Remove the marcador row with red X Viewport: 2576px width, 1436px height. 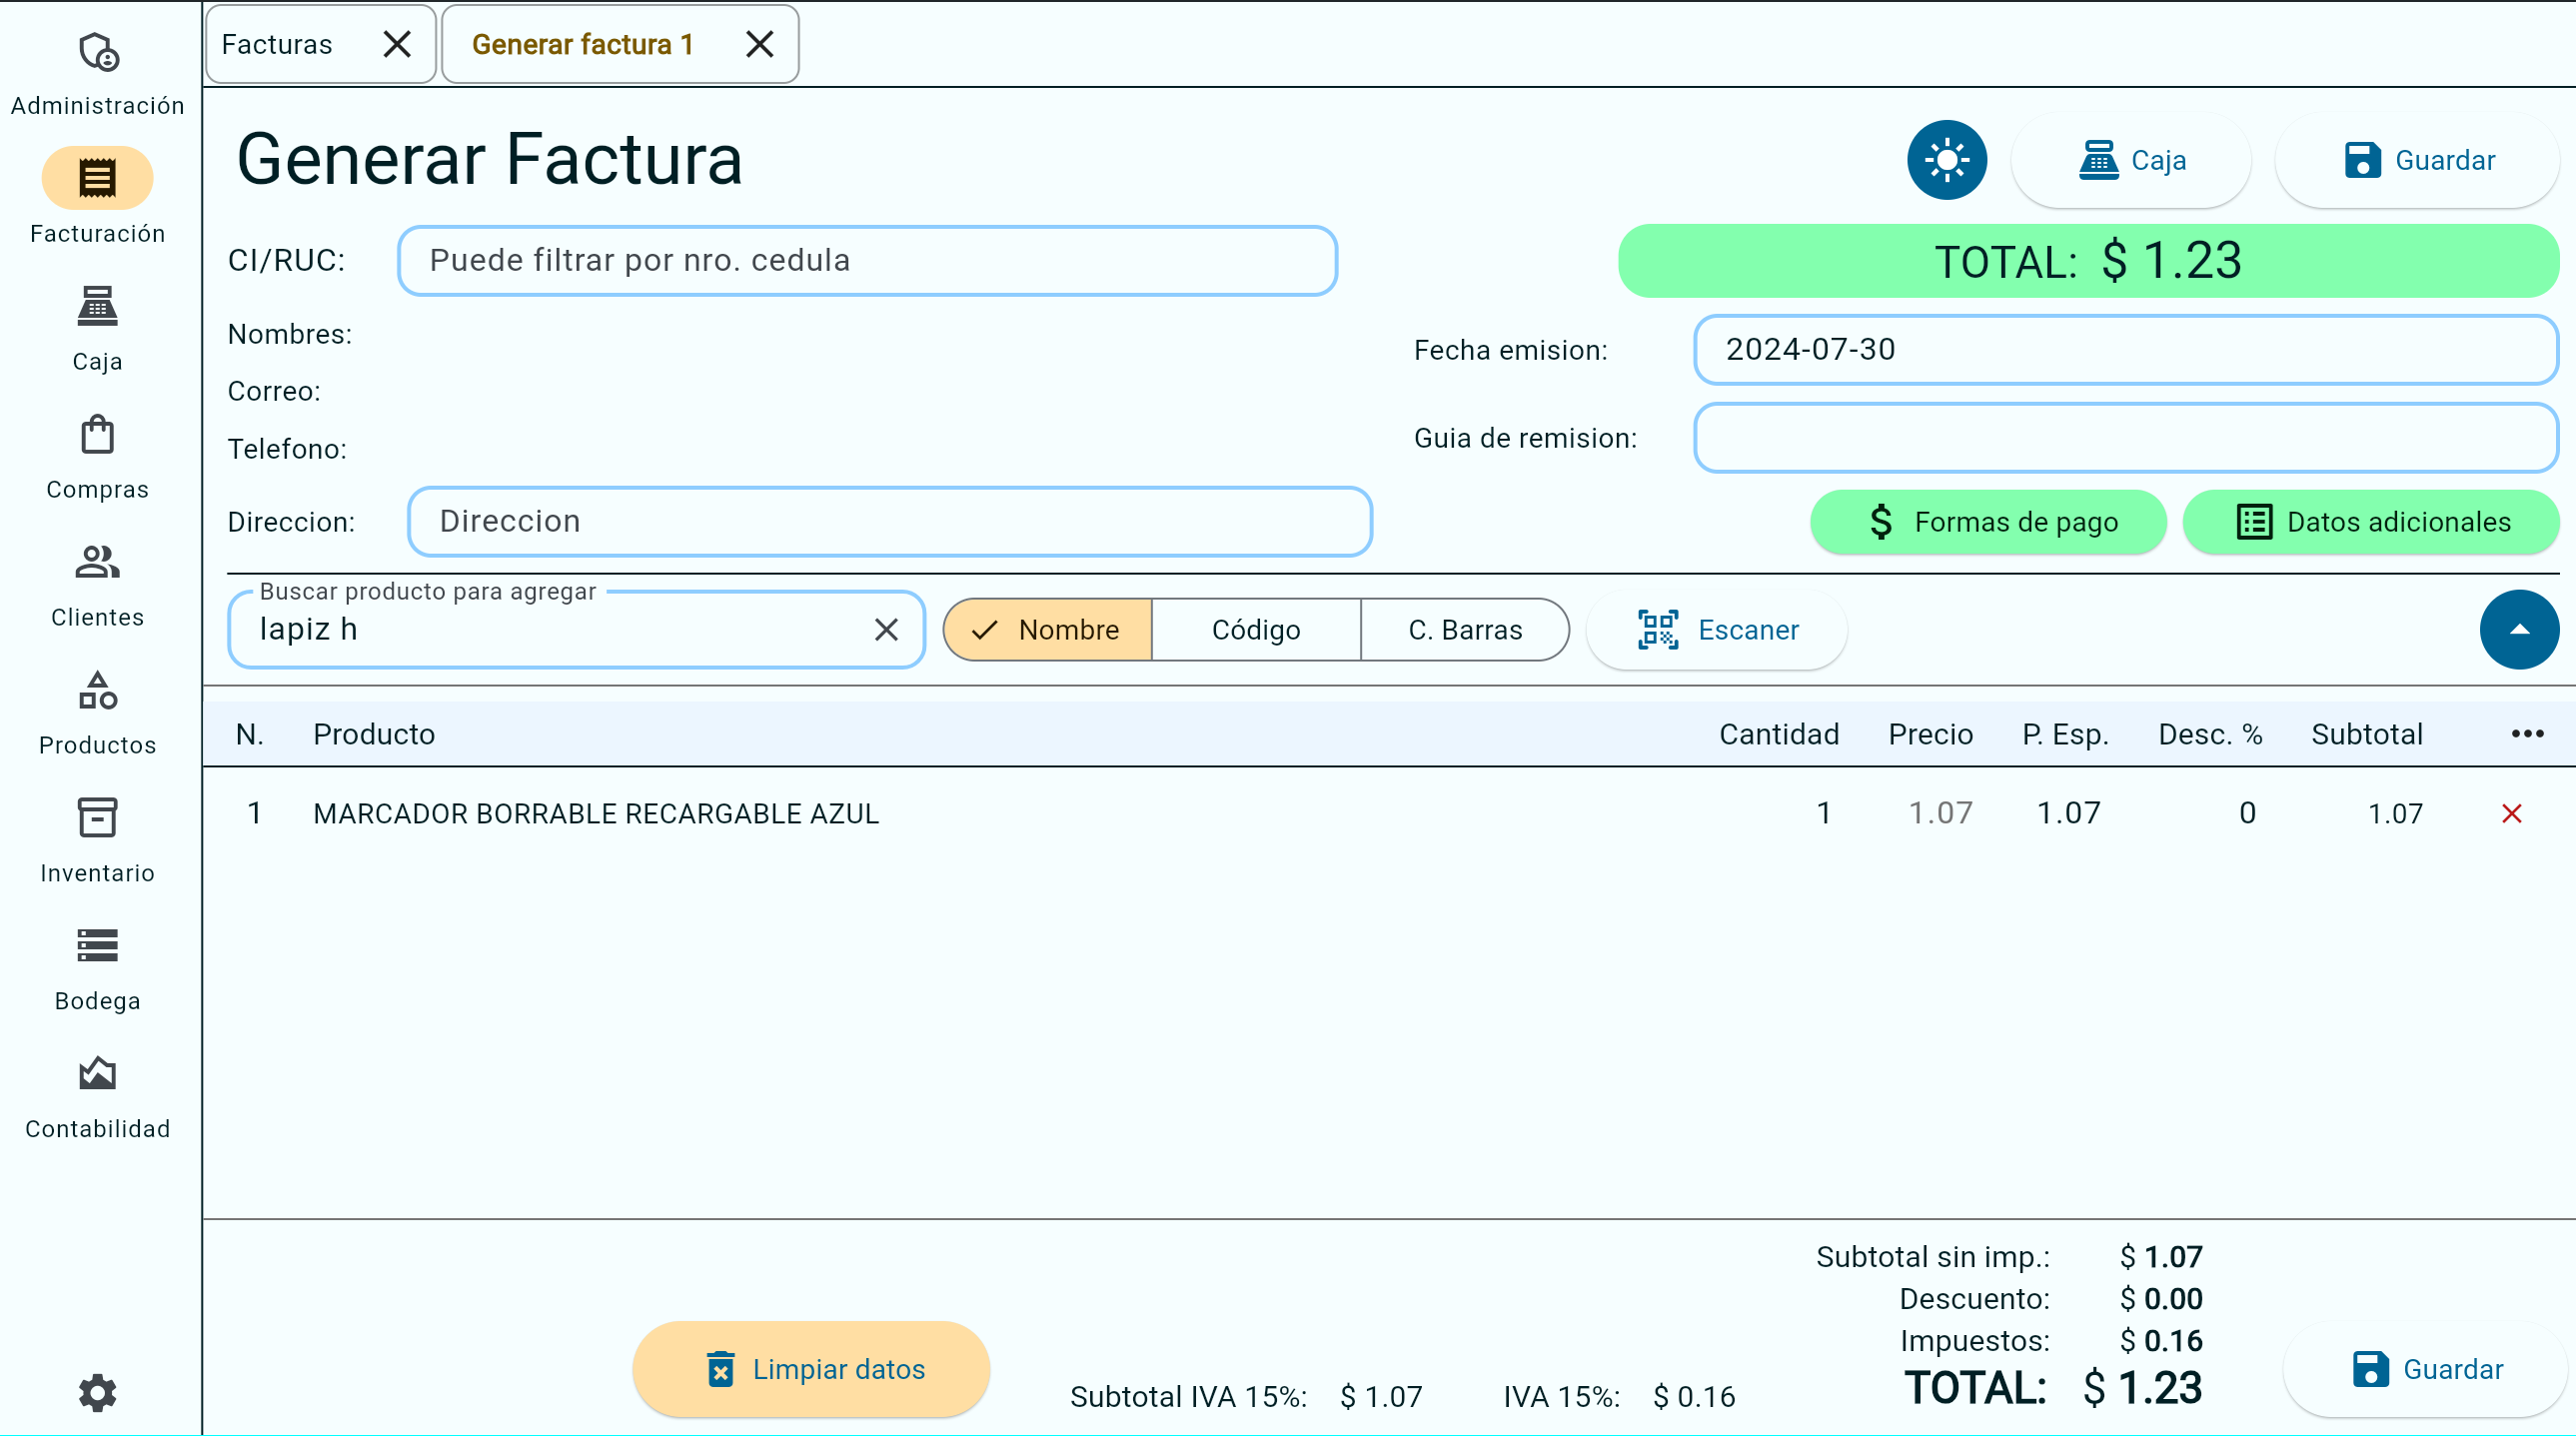(x=2511, y=814)
